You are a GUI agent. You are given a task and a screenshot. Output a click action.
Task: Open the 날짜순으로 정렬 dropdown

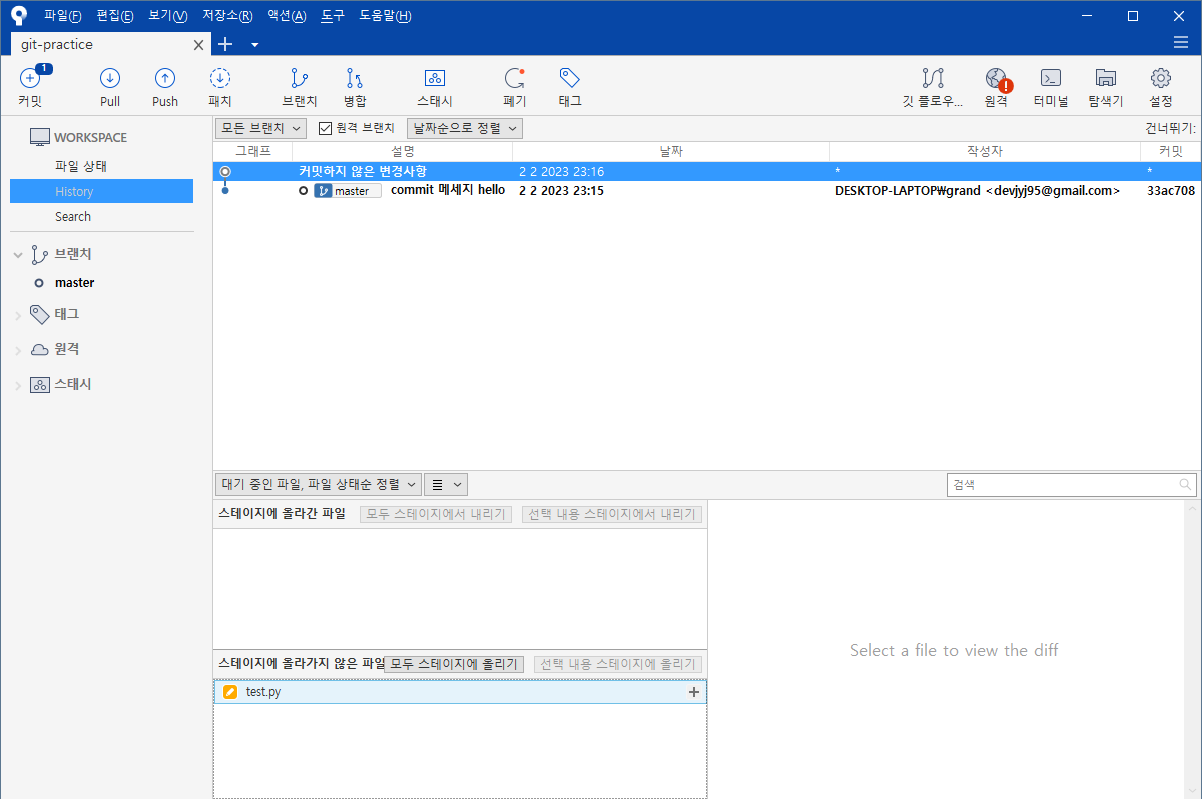click(x=465, y=128)
